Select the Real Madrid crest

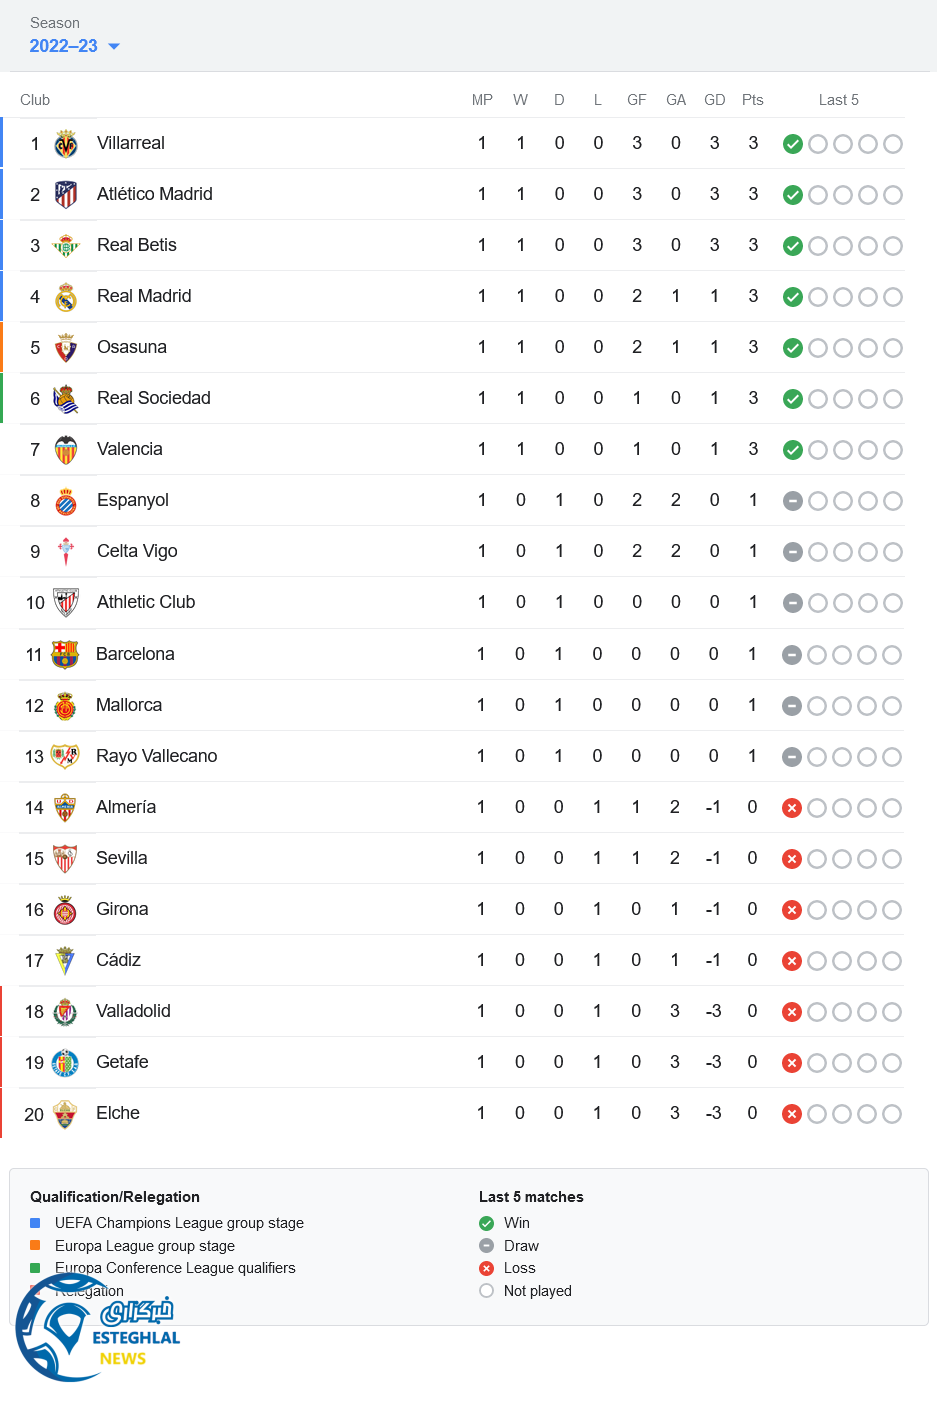pyautogui.click(x=66, y=297)
